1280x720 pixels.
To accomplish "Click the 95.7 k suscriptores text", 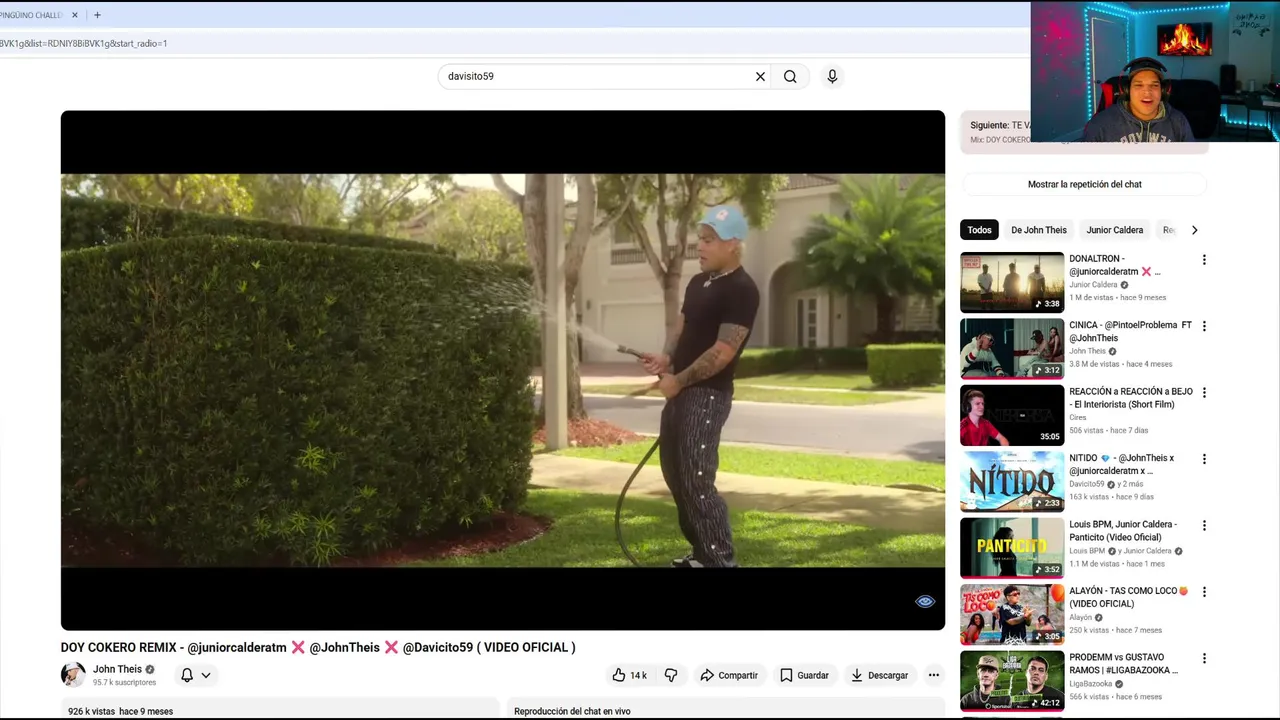I will [124, 683].
